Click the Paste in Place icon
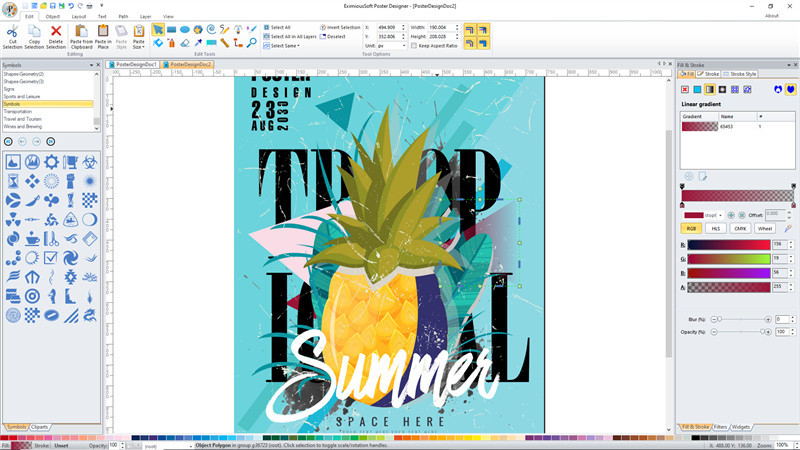The width and height of the screenshot is (800, 450). tap(103, 32)
